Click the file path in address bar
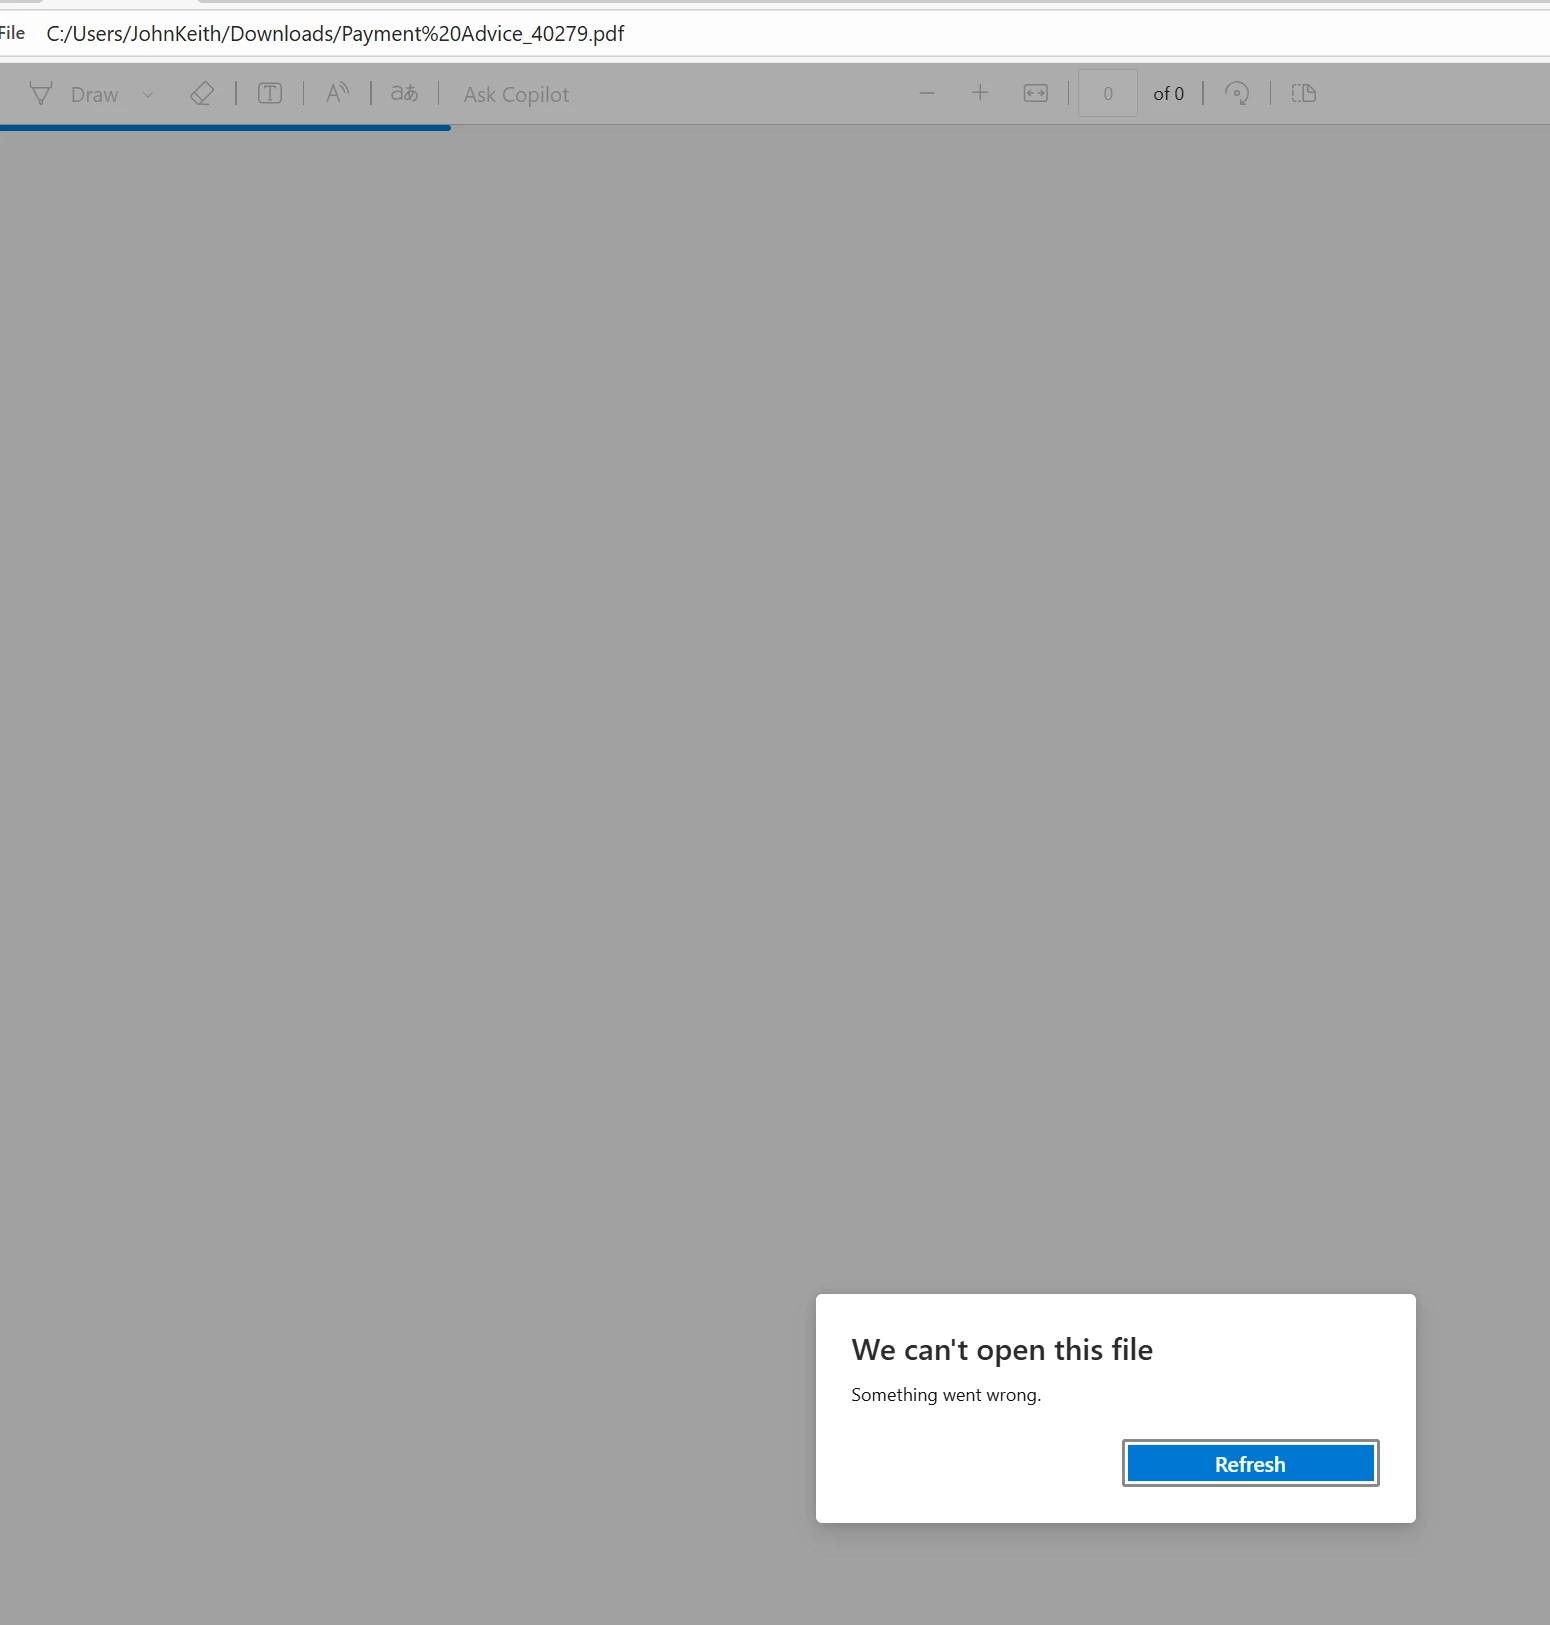 click(335, 34)
